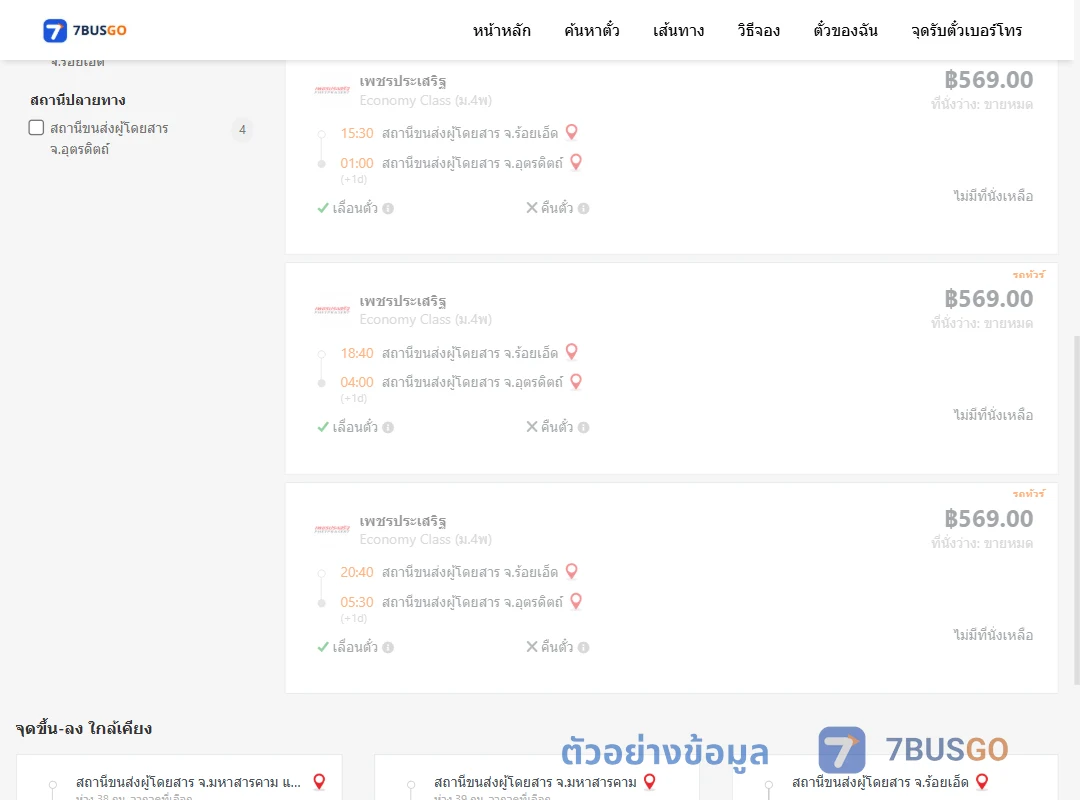Open map pin for 01:00 Uttaradit arrival
Screen dimensions: 1080x800
(x=577, y=162)
